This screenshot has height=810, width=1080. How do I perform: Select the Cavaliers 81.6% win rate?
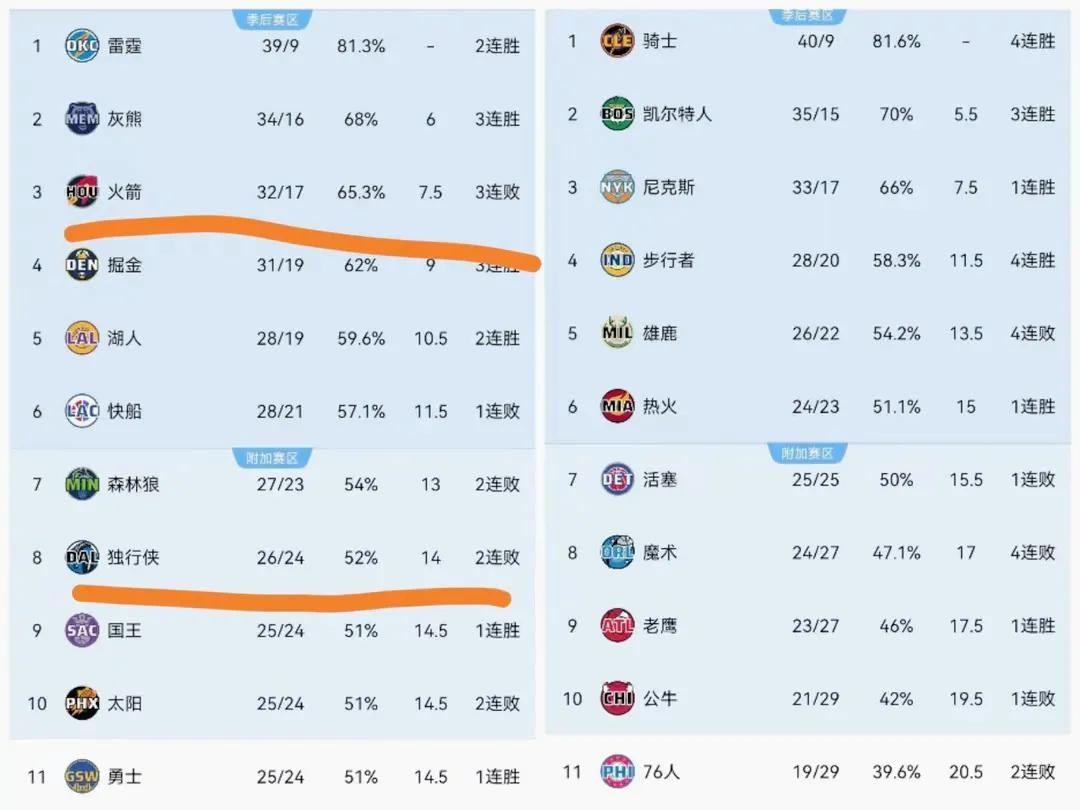coord(896,41)
